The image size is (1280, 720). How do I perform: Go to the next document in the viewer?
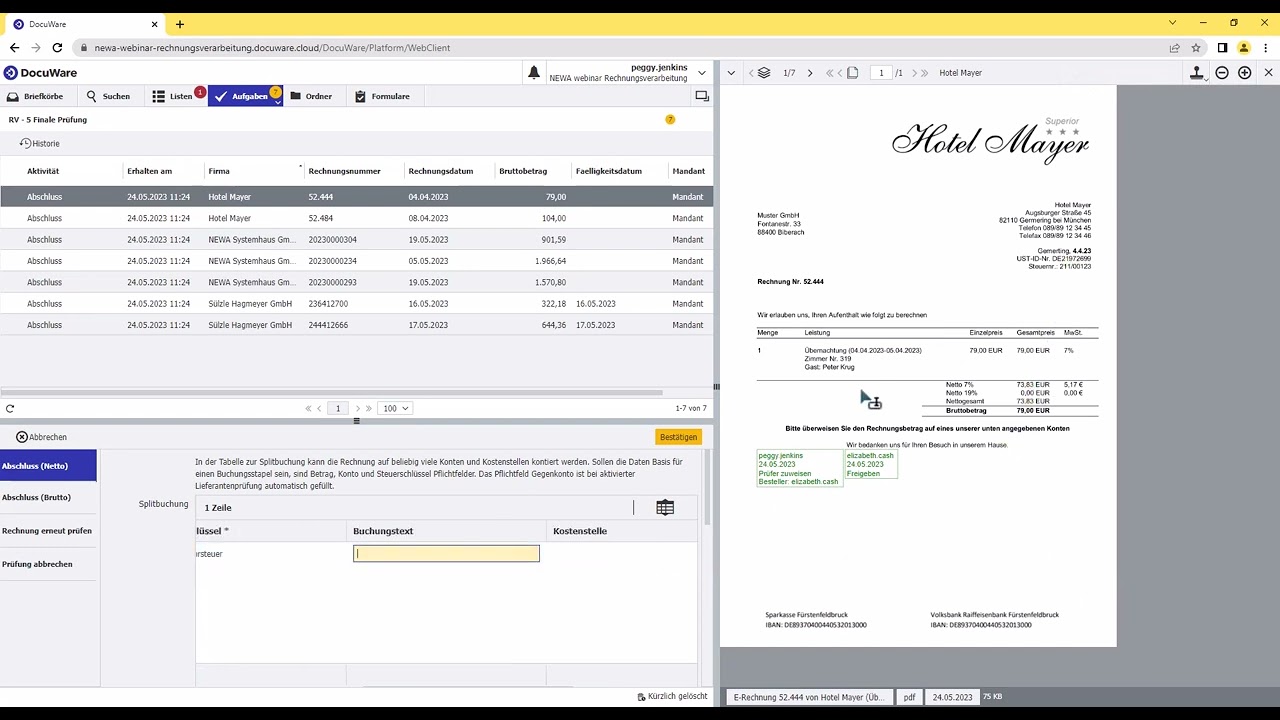810,73
